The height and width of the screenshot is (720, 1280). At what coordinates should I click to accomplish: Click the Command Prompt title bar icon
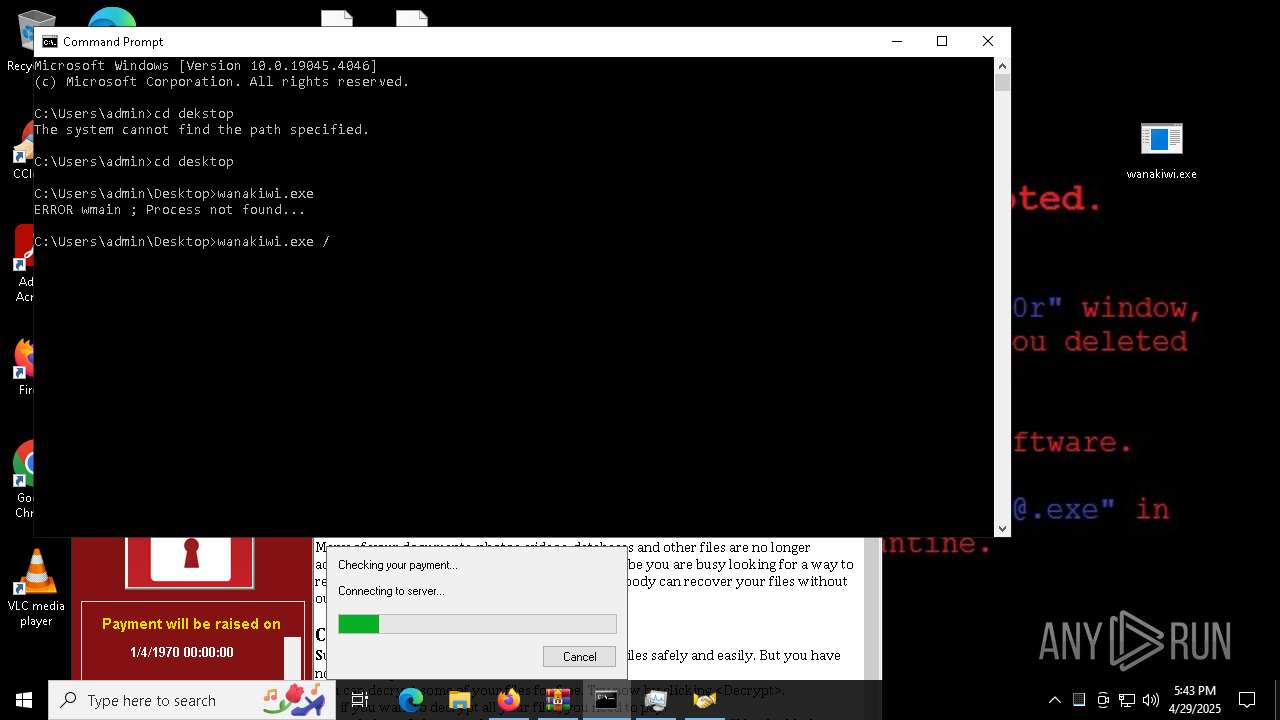click(49, 41)
